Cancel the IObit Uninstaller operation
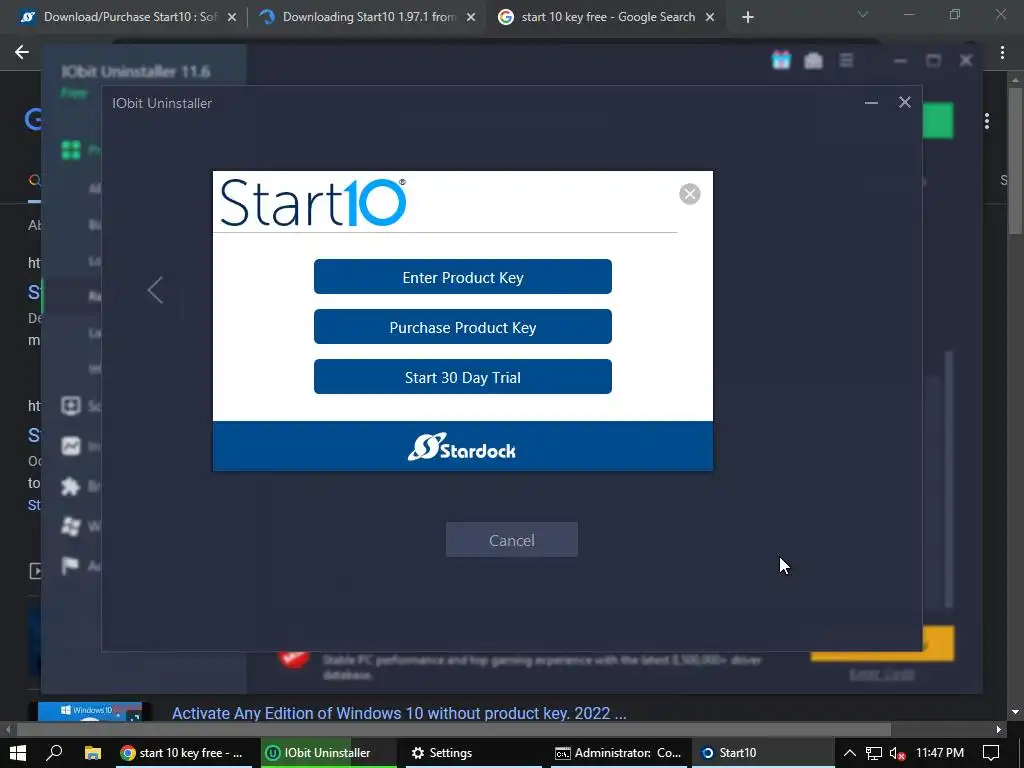The width and height of the screenshot is (1024, 768). coord(511,539)
